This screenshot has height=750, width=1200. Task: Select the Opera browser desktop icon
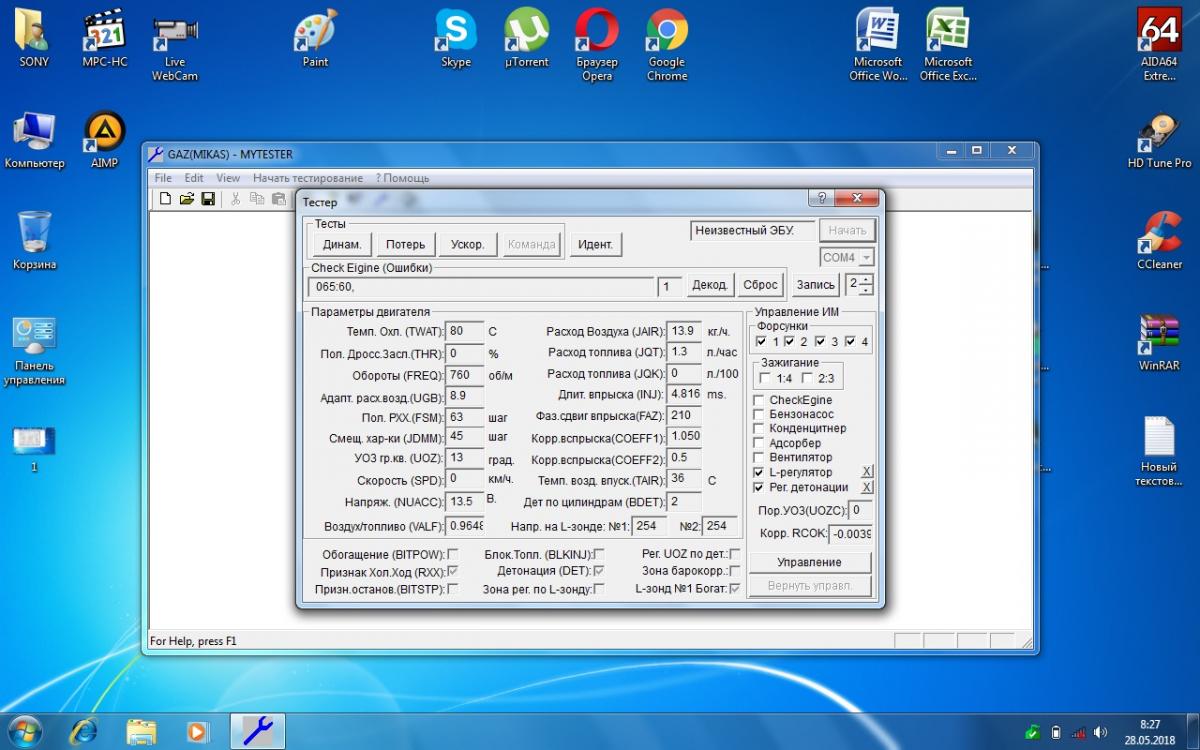(x=597, y=44)
